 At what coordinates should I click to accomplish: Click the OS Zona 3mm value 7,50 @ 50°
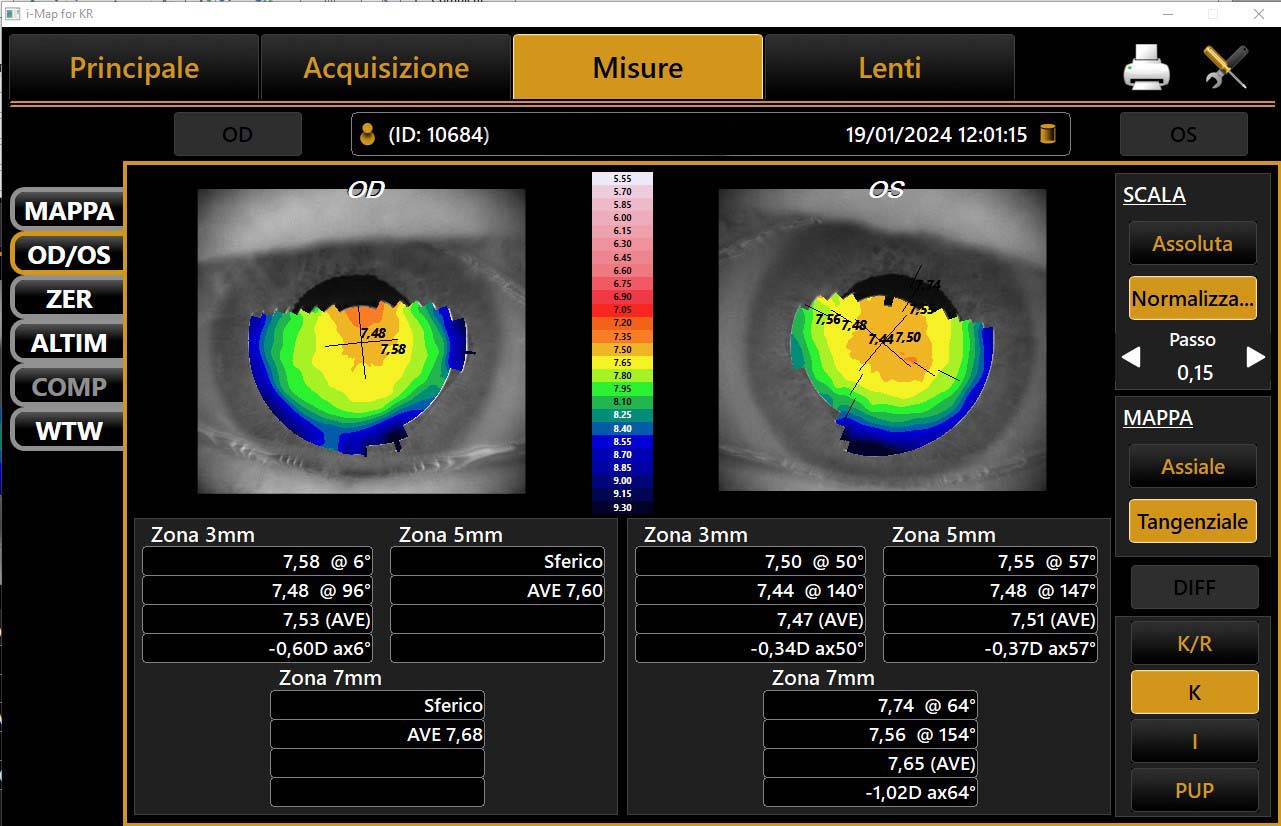(751, 562)
